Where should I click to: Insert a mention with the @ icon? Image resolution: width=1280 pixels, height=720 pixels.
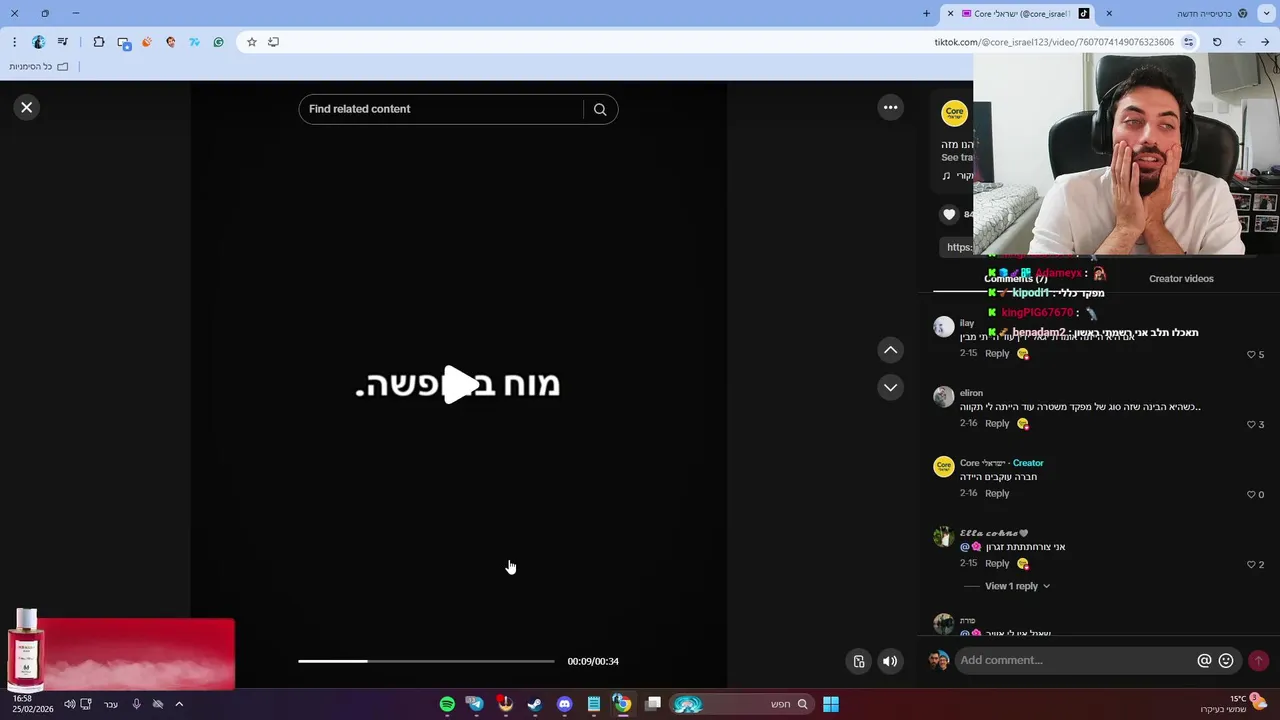(1204, 661)
